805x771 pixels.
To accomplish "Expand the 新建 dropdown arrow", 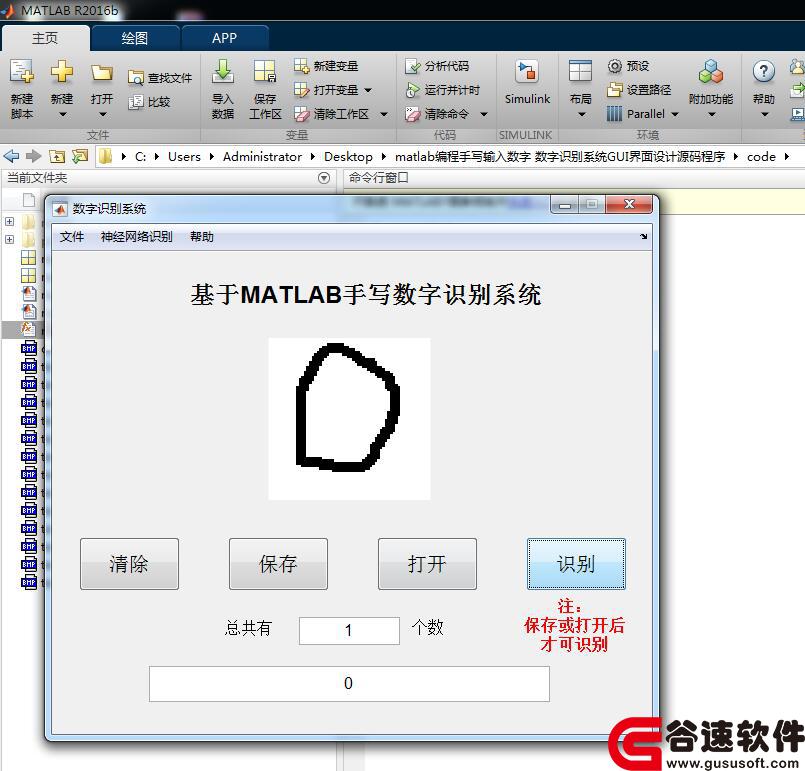I will 62,114.
